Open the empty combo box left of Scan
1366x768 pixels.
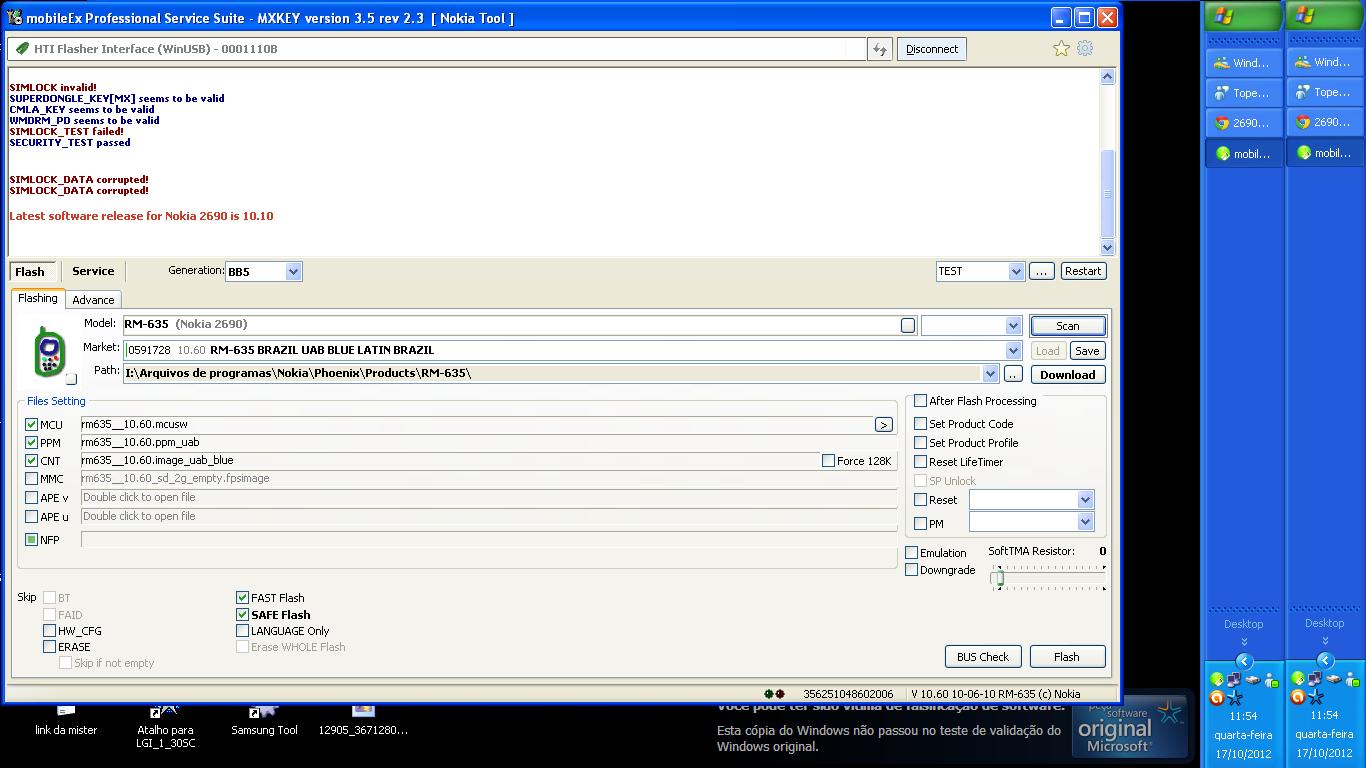click(x=970, y=325)
